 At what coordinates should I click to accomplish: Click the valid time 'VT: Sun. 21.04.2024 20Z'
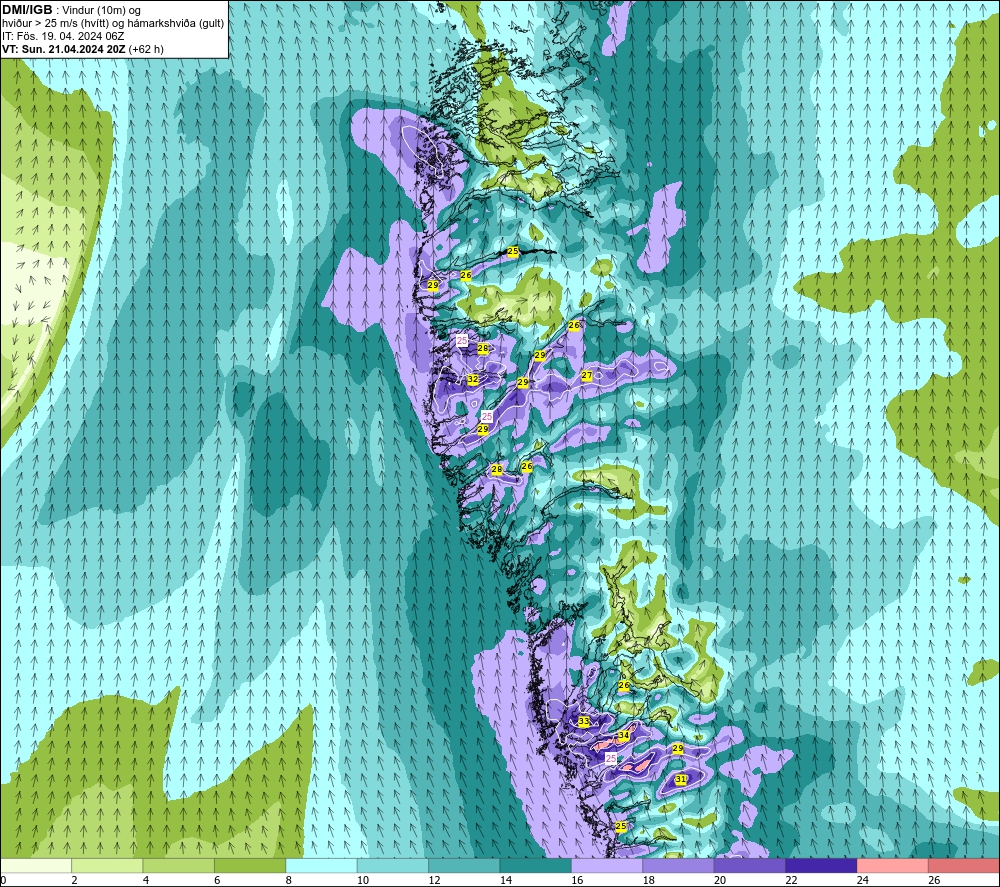pyautogui.click(x=64, y=49)
